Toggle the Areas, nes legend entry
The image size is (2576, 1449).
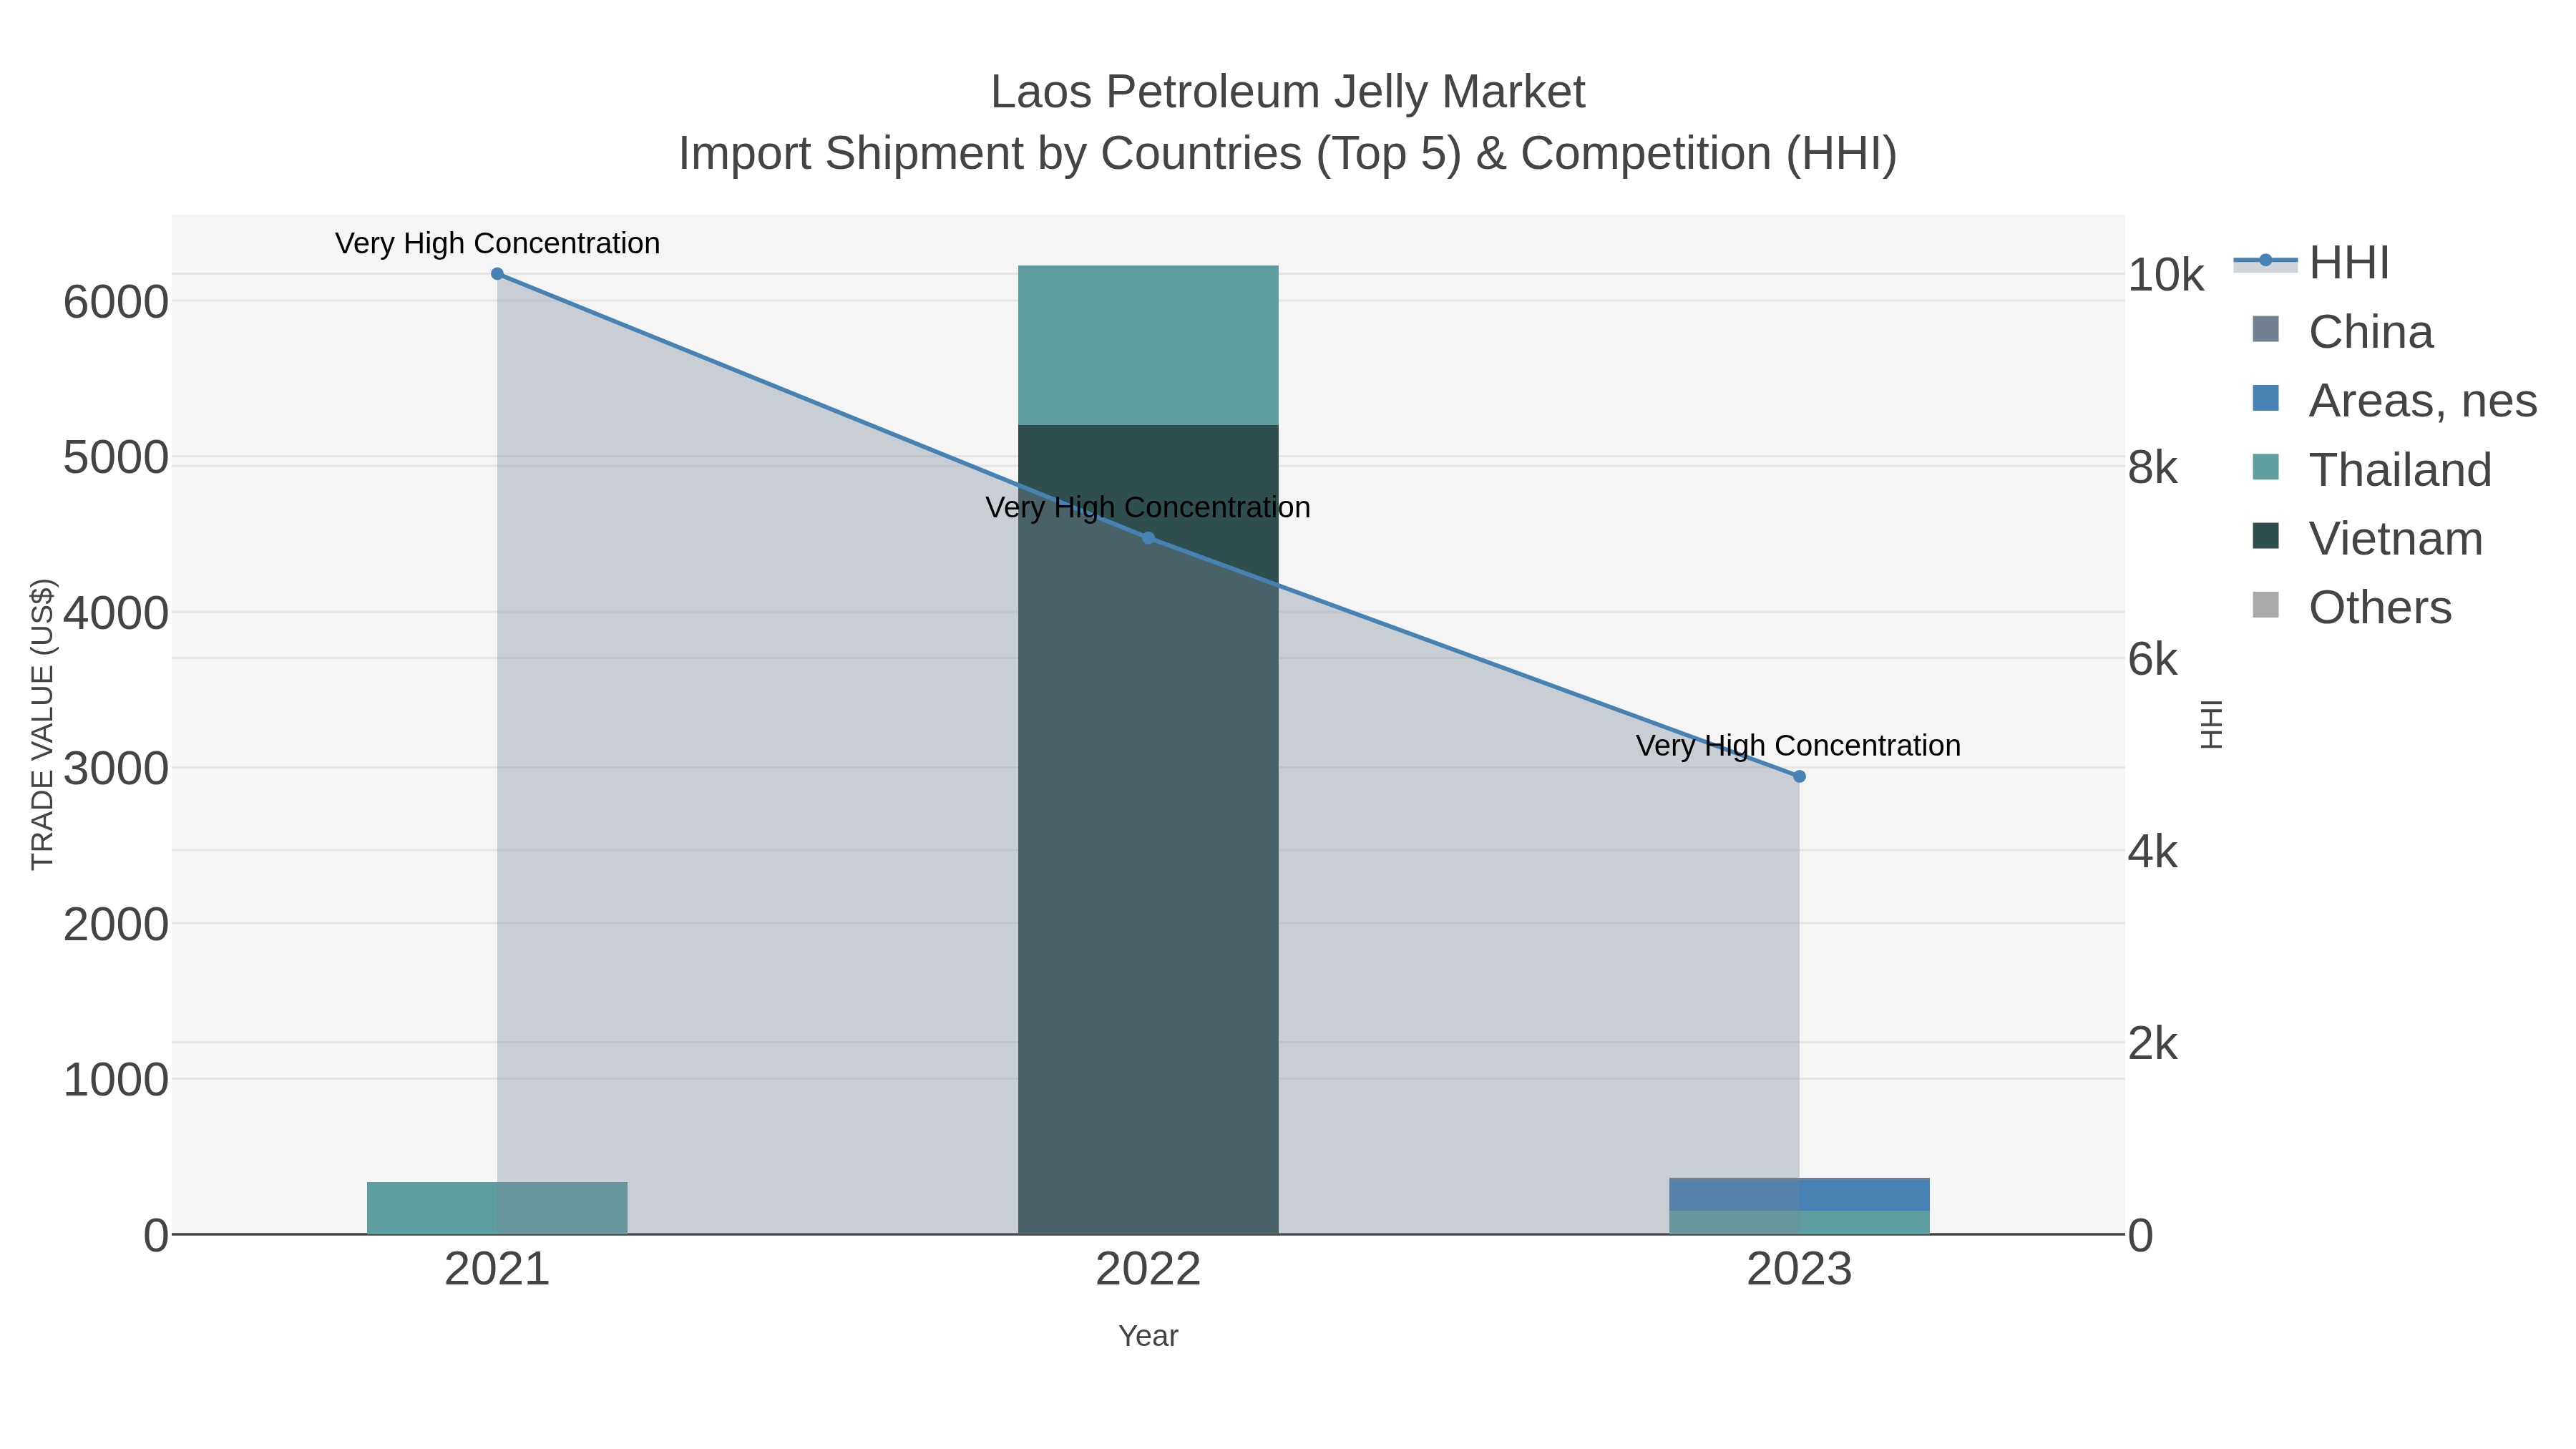2395,401
